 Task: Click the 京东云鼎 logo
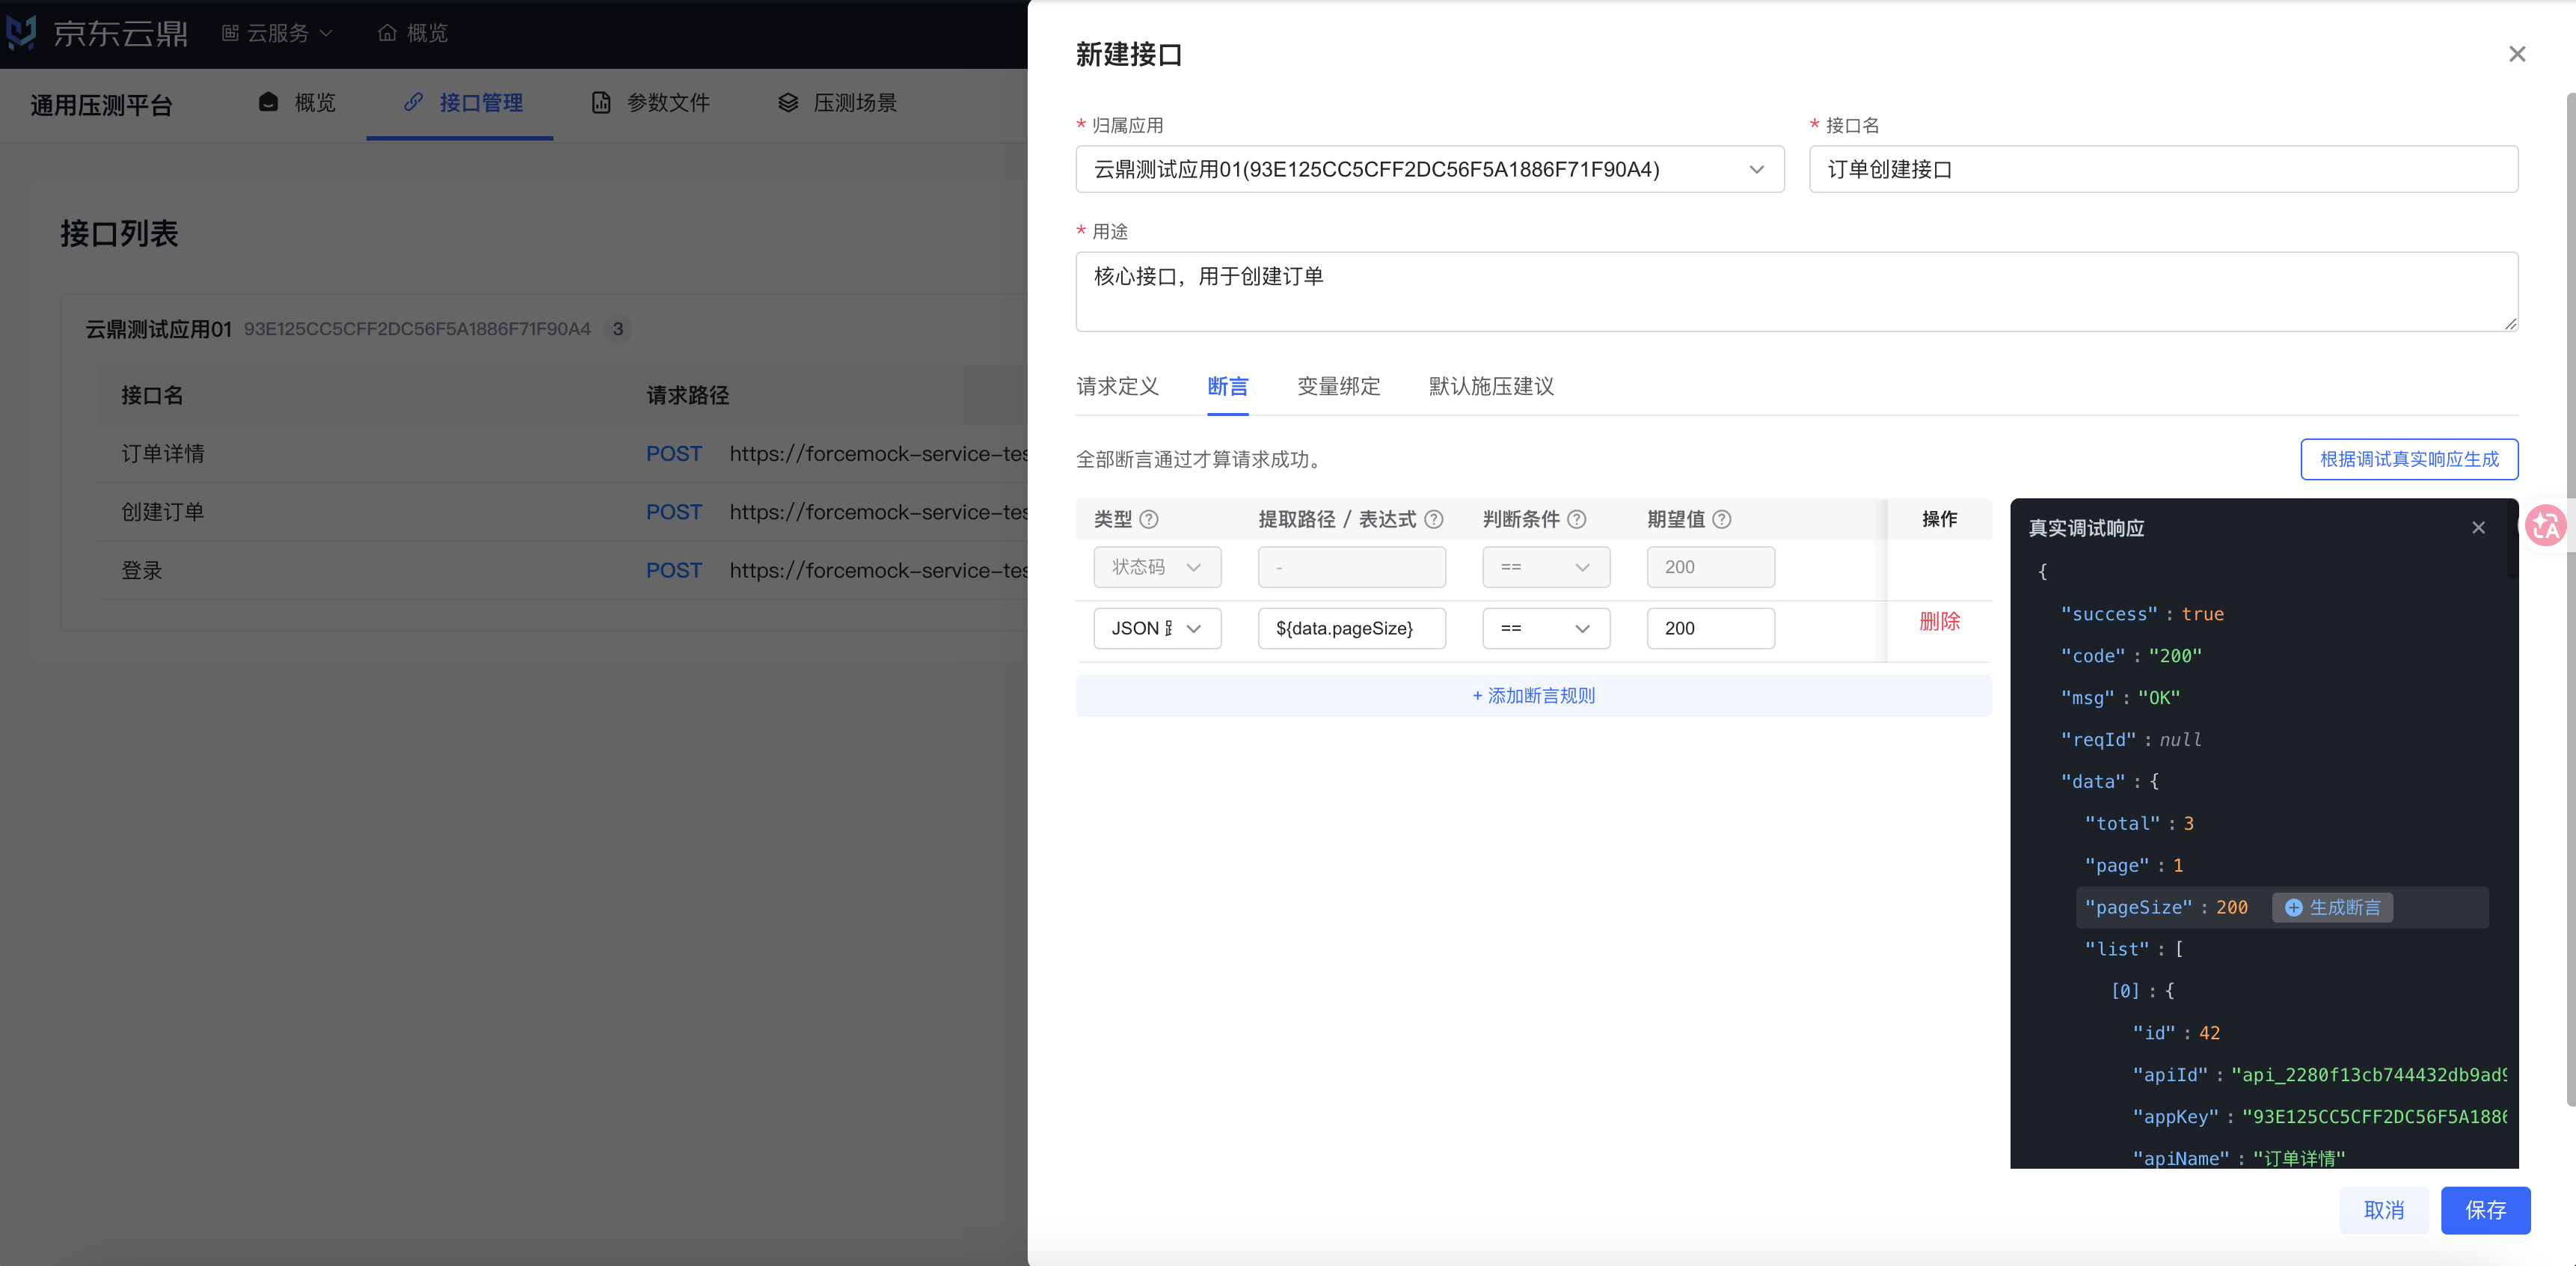pyautogui.click(x=96, y=33)
